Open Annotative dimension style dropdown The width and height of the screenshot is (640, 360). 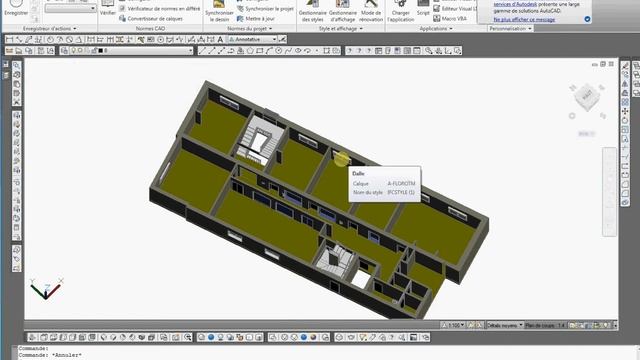point(252,39)
